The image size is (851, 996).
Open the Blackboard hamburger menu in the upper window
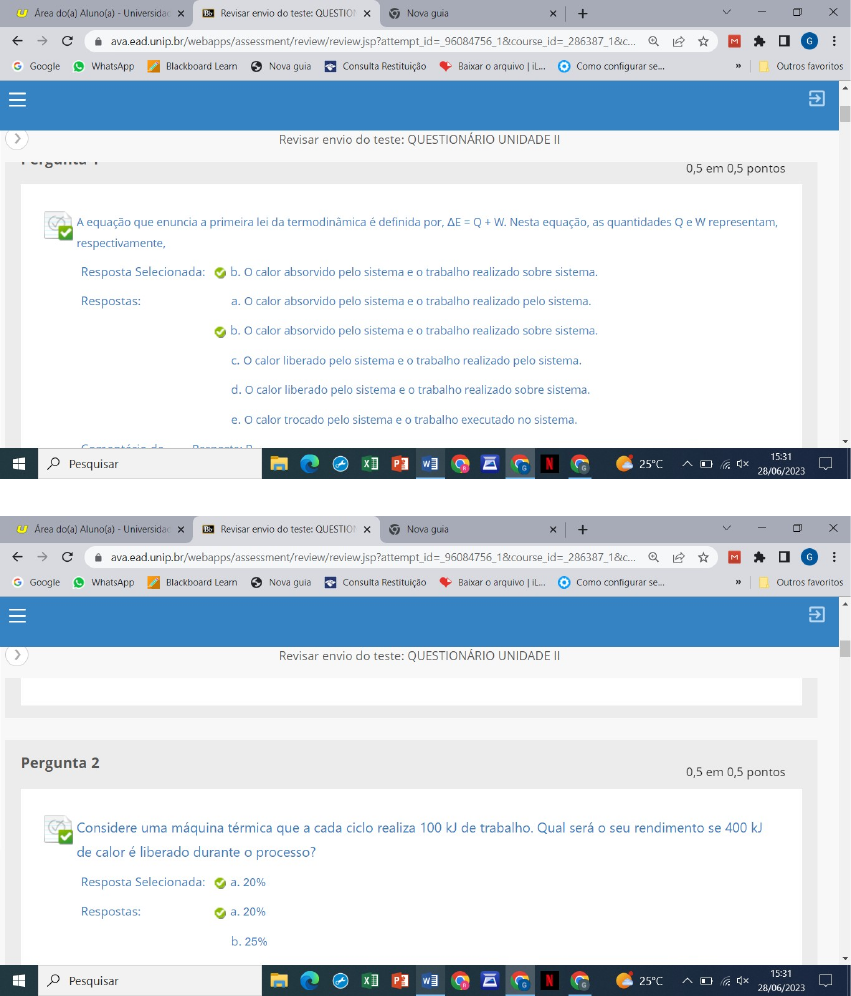click(17, 99)
